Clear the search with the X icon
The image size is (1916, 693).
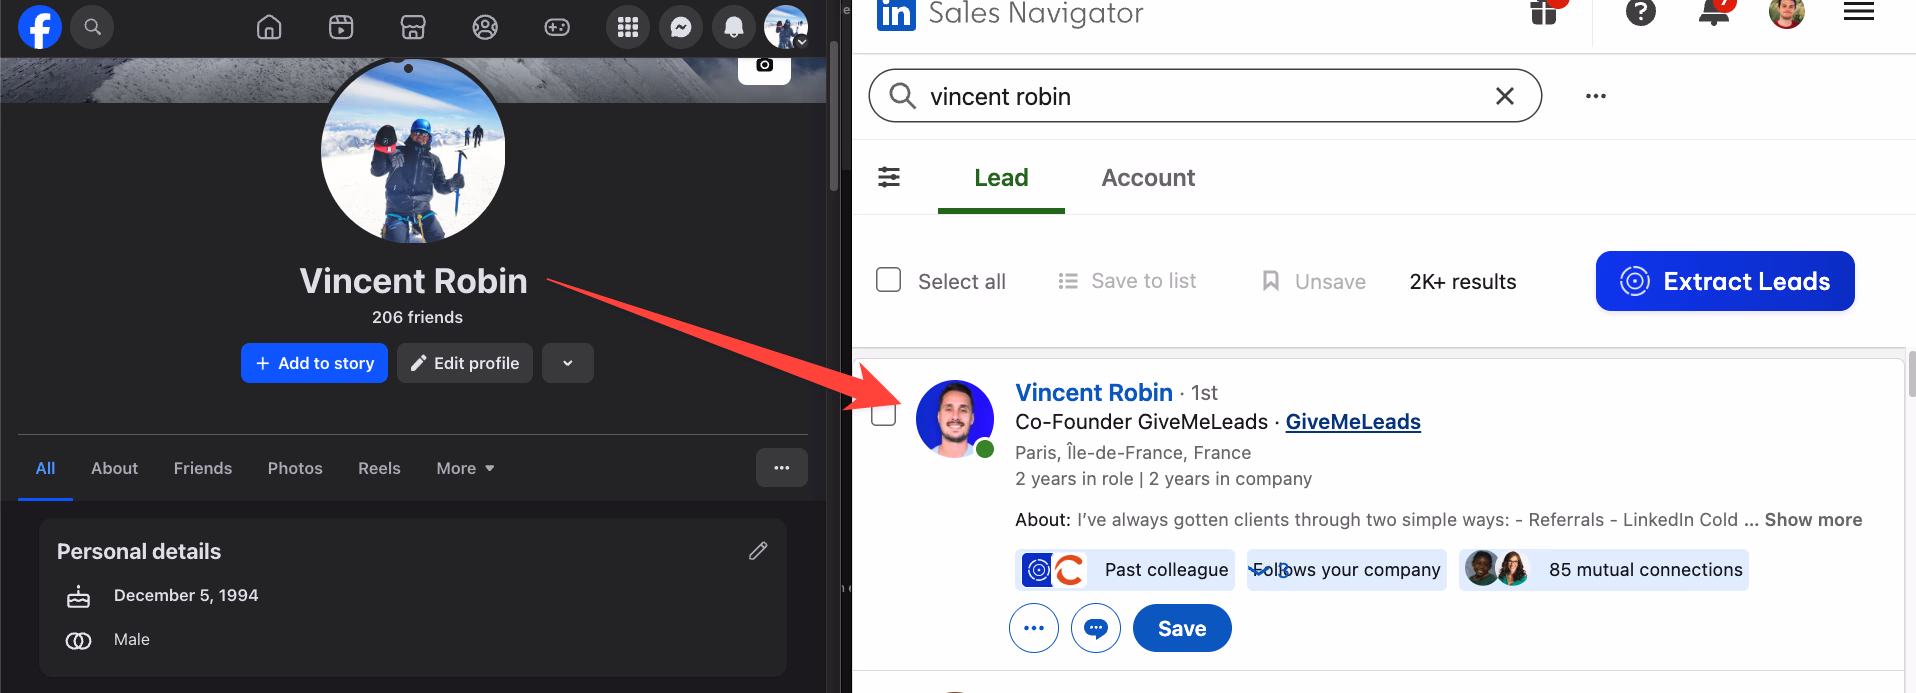point(1504,96)
